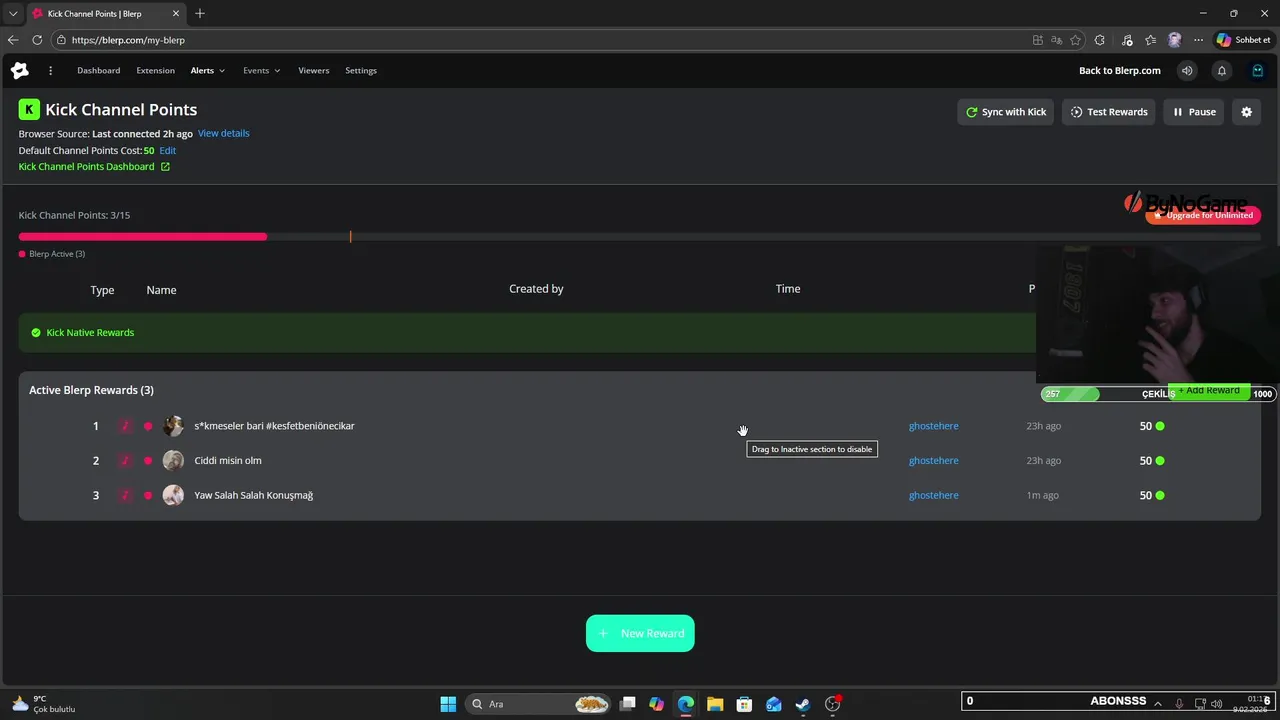Open browser Settings and more ellipsis
The height and width of the screenshot is (720, 1280).
(x=1198, y=40)
